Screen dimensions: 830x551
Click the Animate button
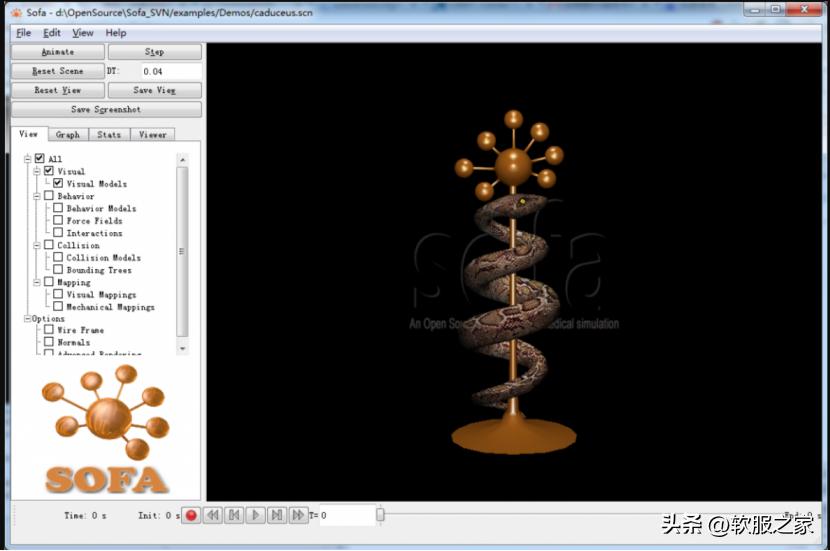coord(57,52)
